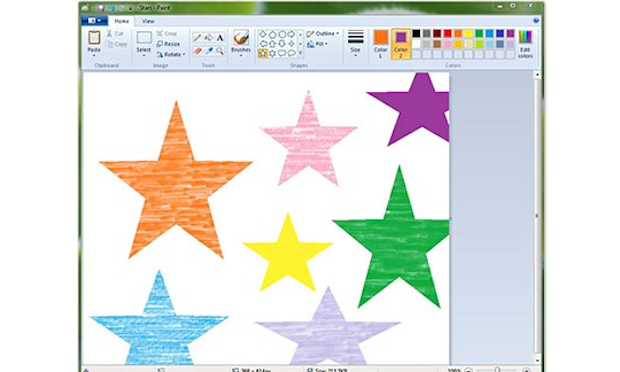
Task: Choose the six-point star shape
Action: tap(272, 53)
